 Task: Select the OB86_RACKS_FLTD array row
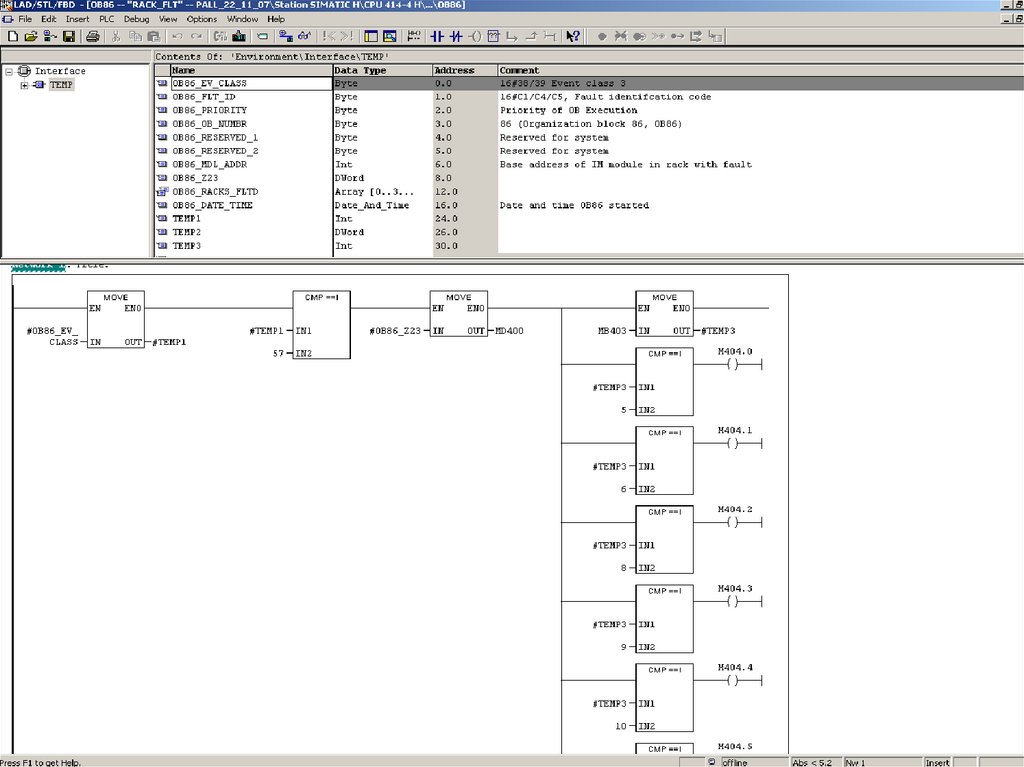click(589, 192)
